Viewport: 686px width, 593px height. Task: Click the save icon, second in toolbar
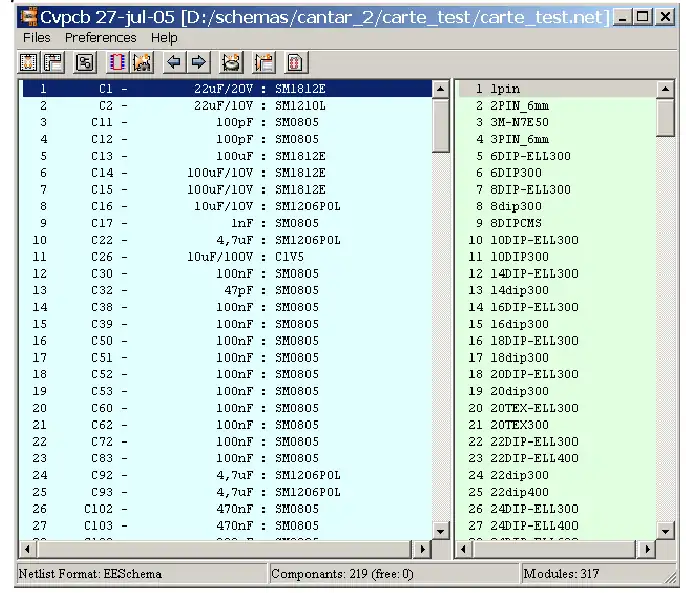52,62
